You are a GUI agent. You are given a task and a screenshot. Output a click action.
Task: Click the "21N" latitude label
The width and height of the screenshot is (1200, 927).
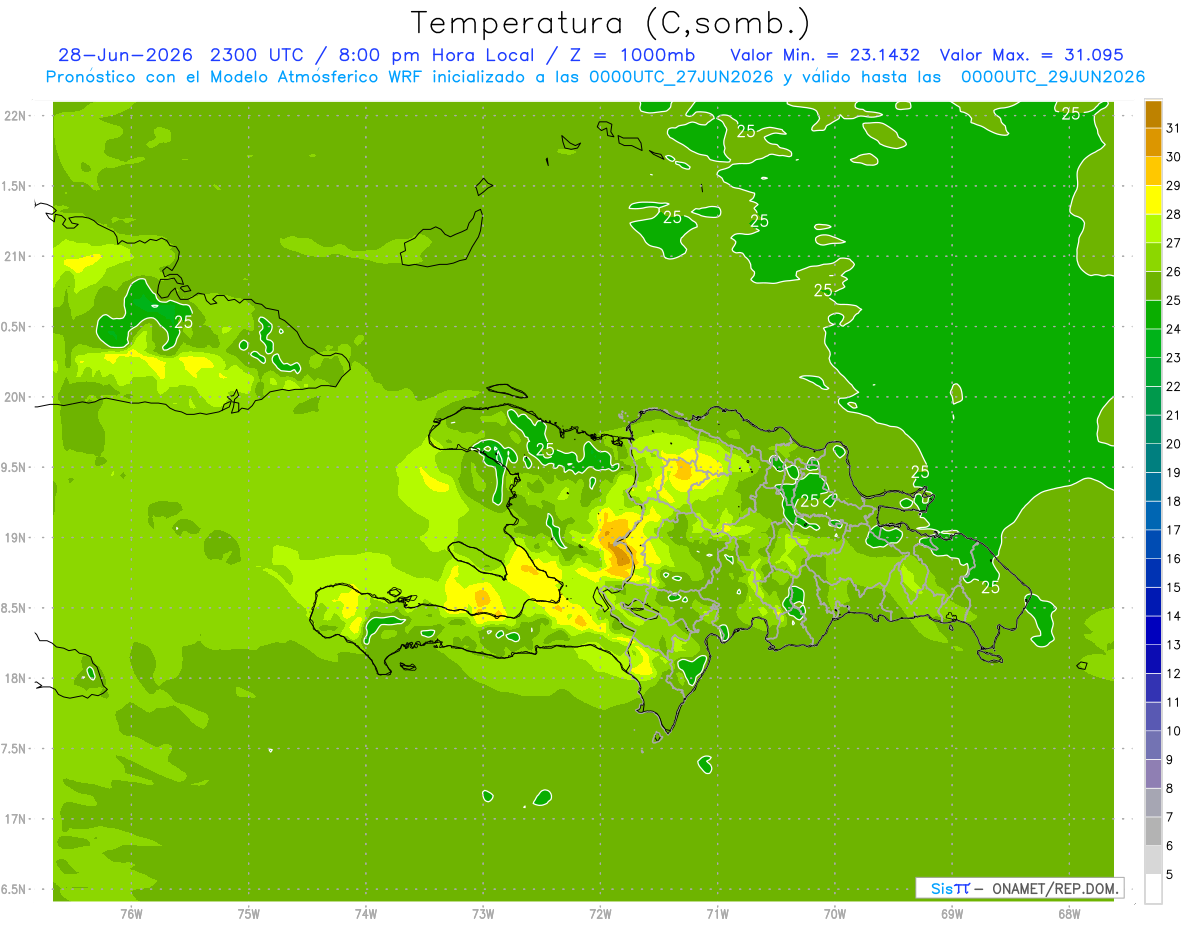[16, 256]
